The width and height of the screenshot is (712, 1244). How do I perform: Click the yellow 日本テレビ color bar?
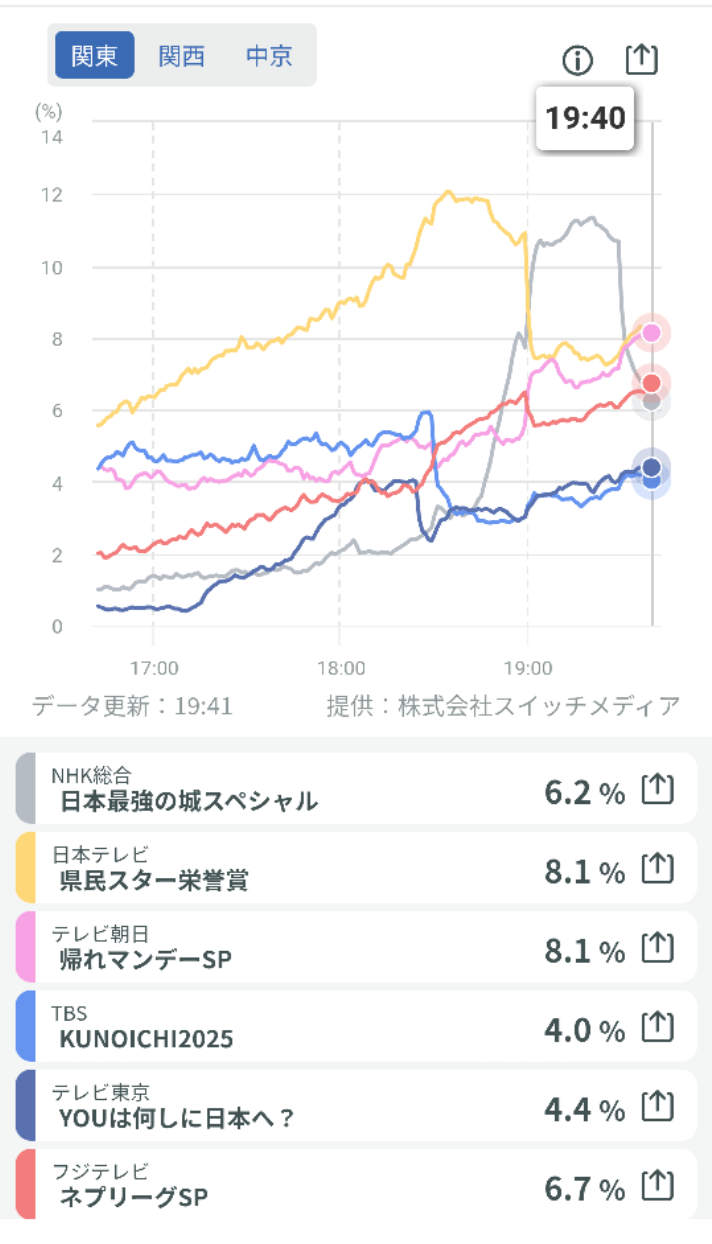pos(26,869)
